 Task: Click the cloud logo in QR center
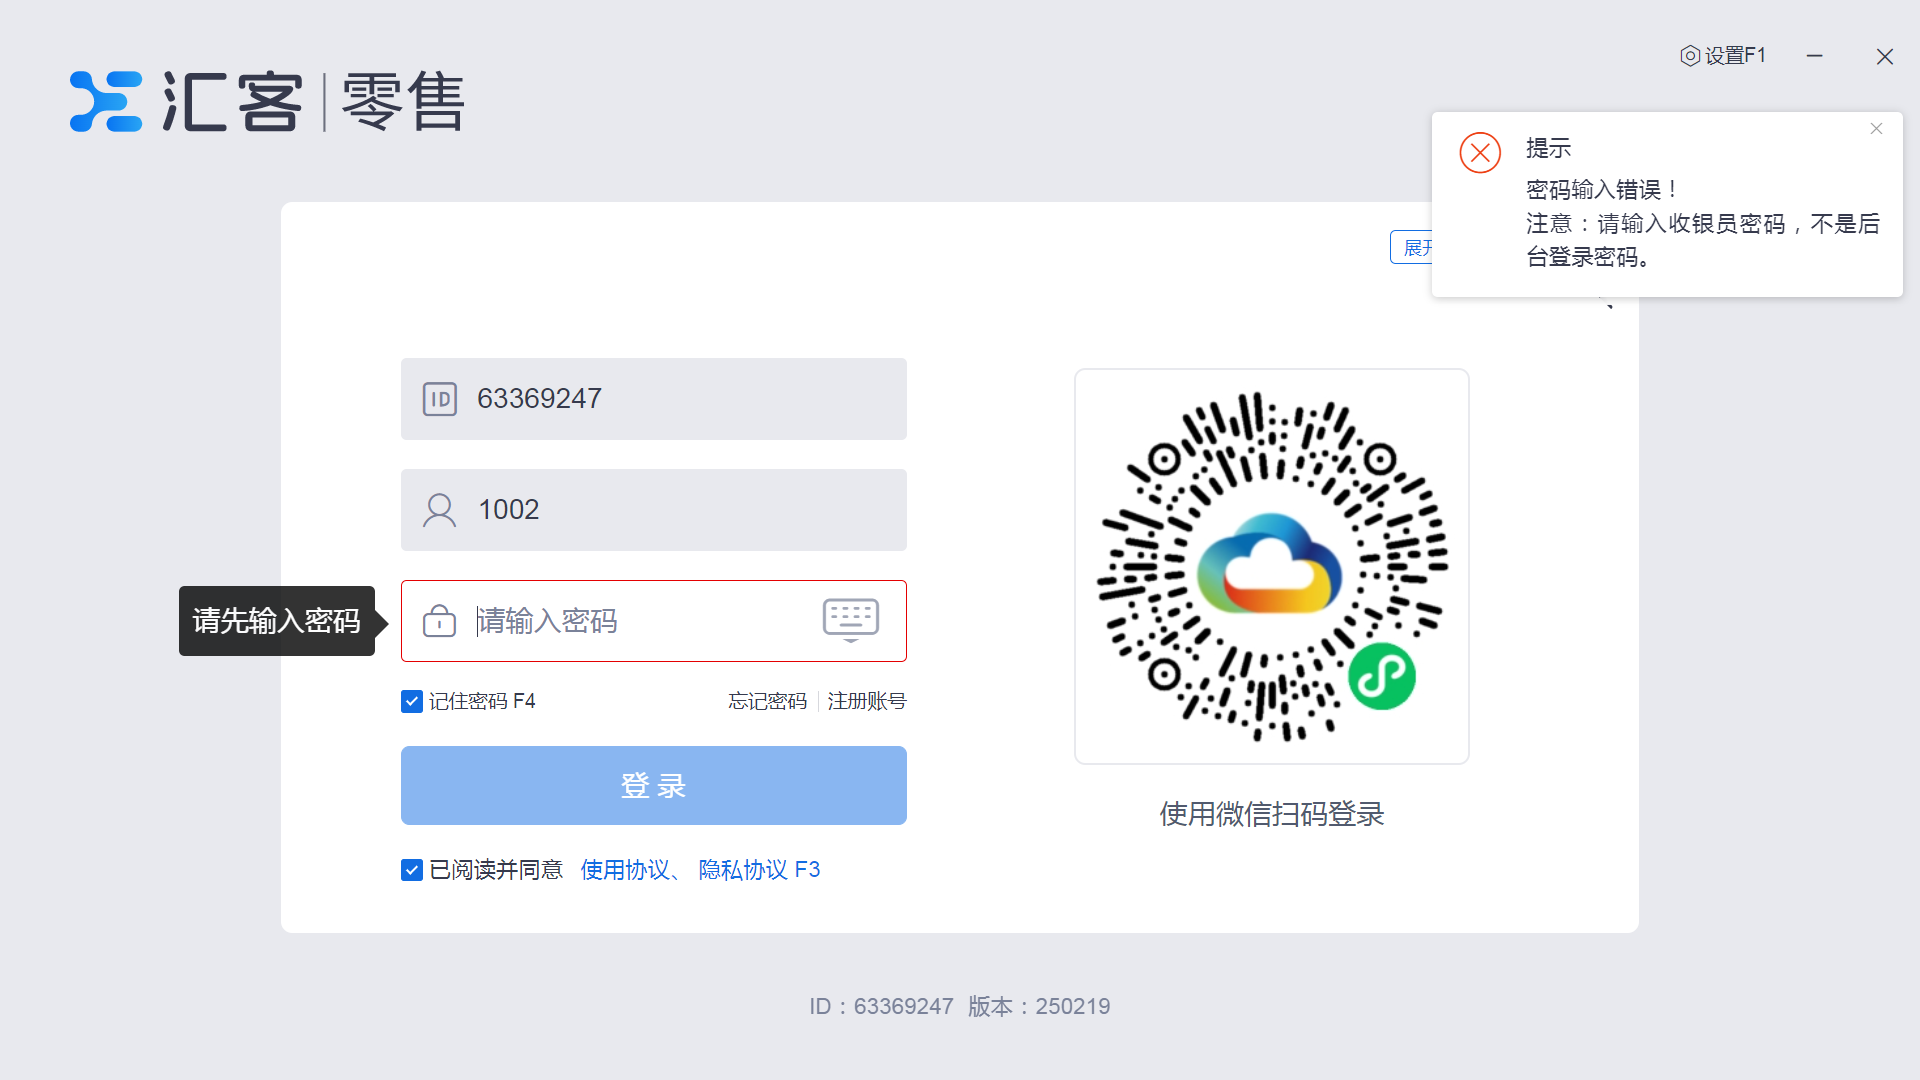[1270, 563]
